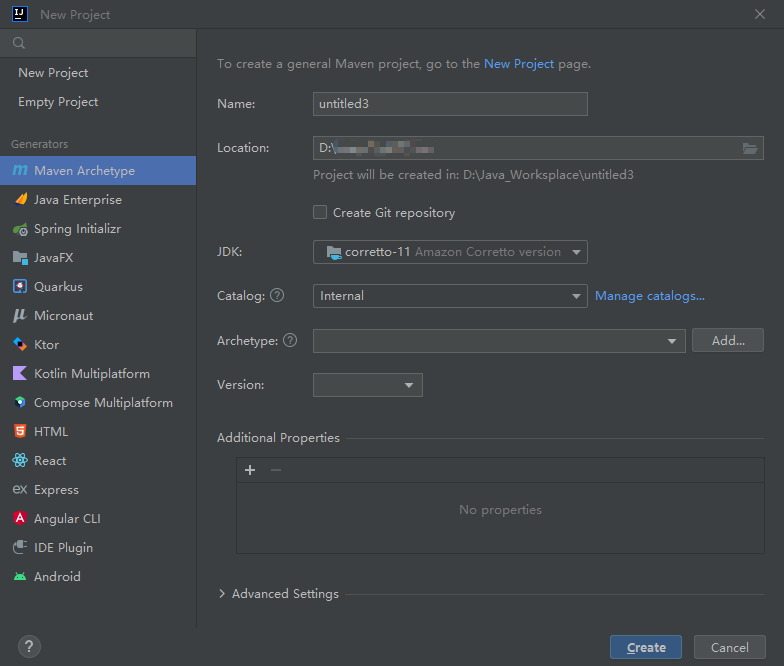The height and width of the screenshot is (666, 784).
Task: Pick the Kotlin Multiplatform generator
Action: coord(91,374)
